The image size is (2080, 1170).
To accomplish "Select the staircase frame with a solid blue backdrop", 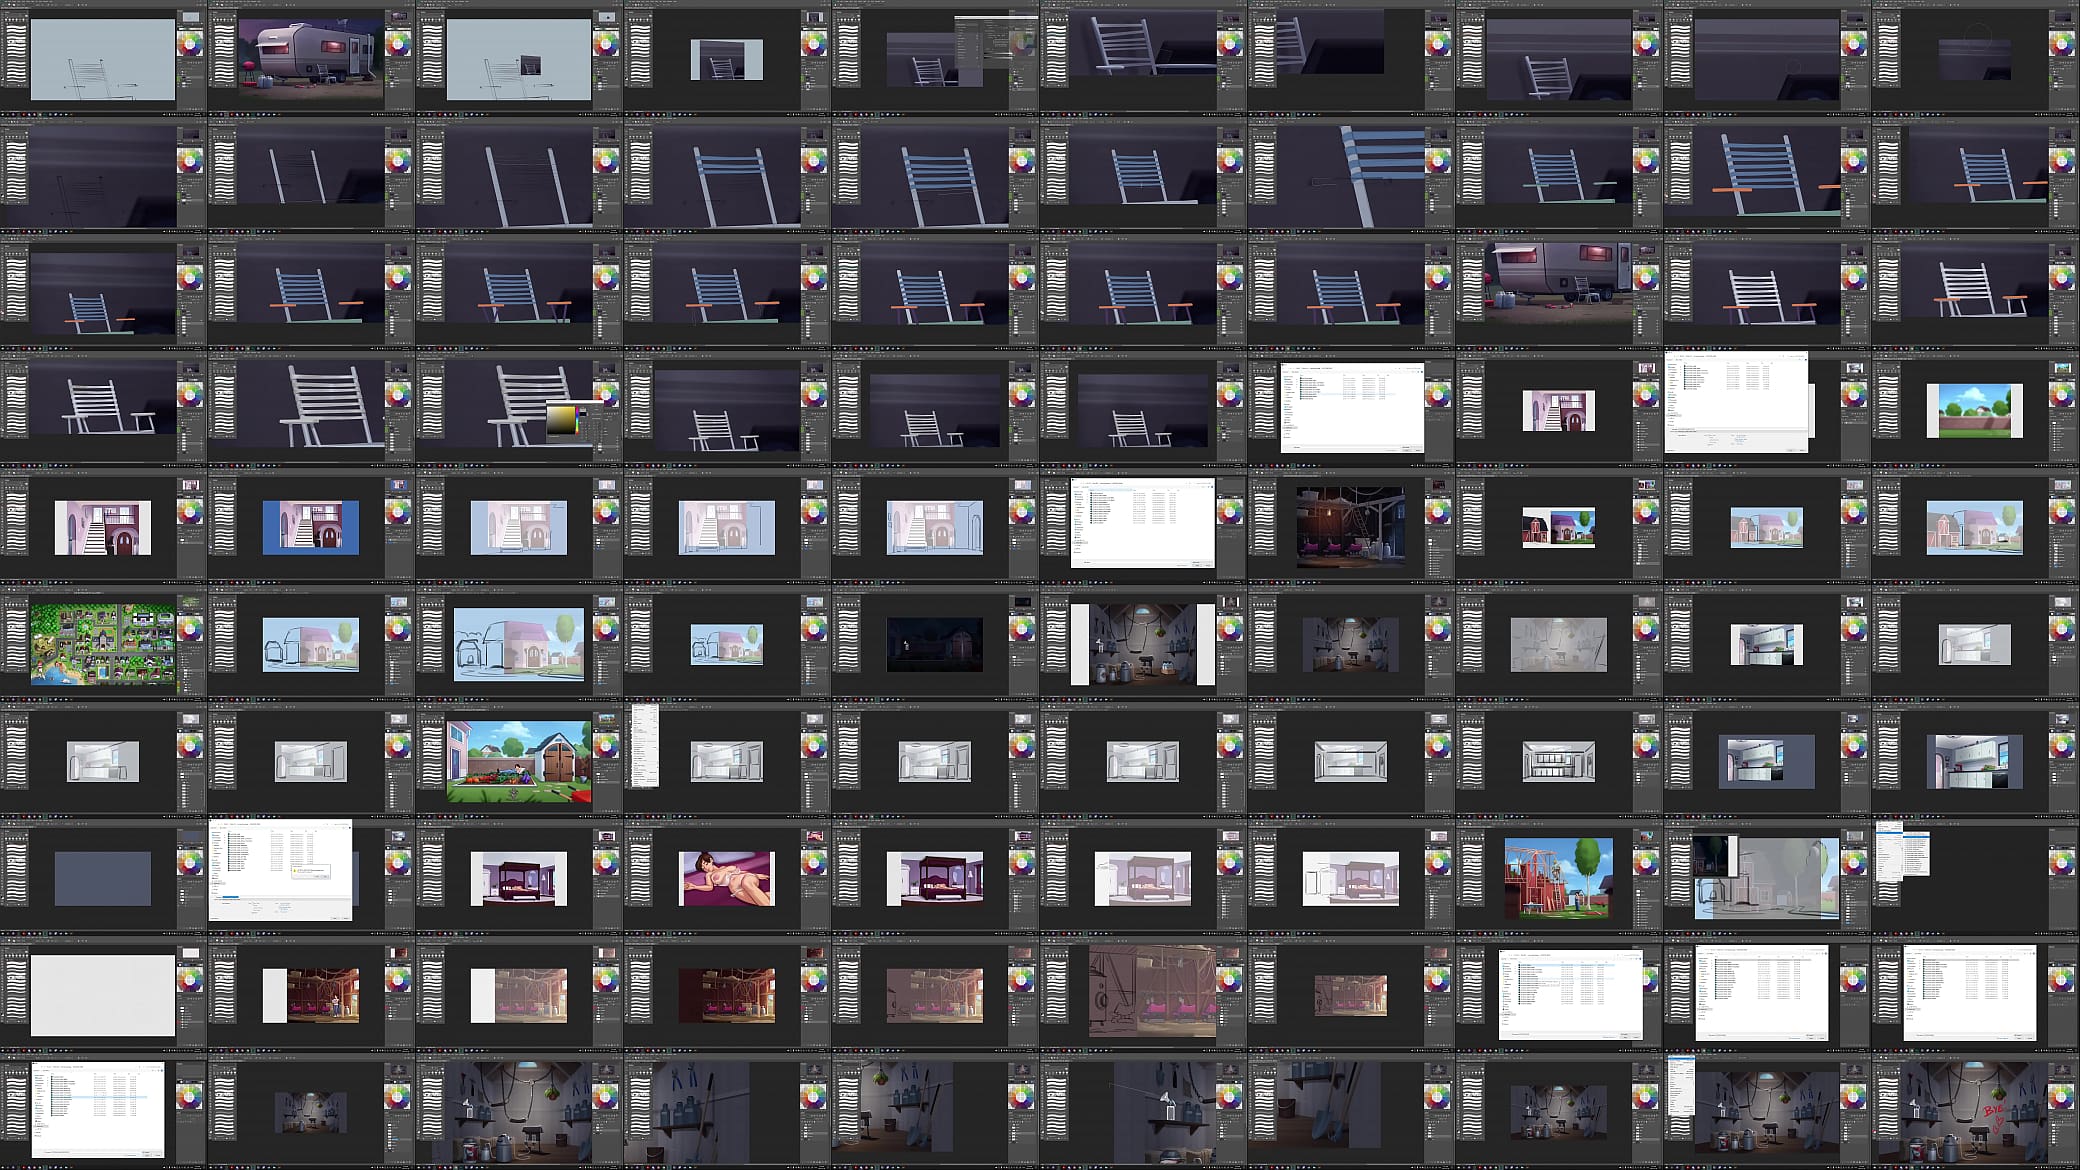I will [x=312, y=526].
